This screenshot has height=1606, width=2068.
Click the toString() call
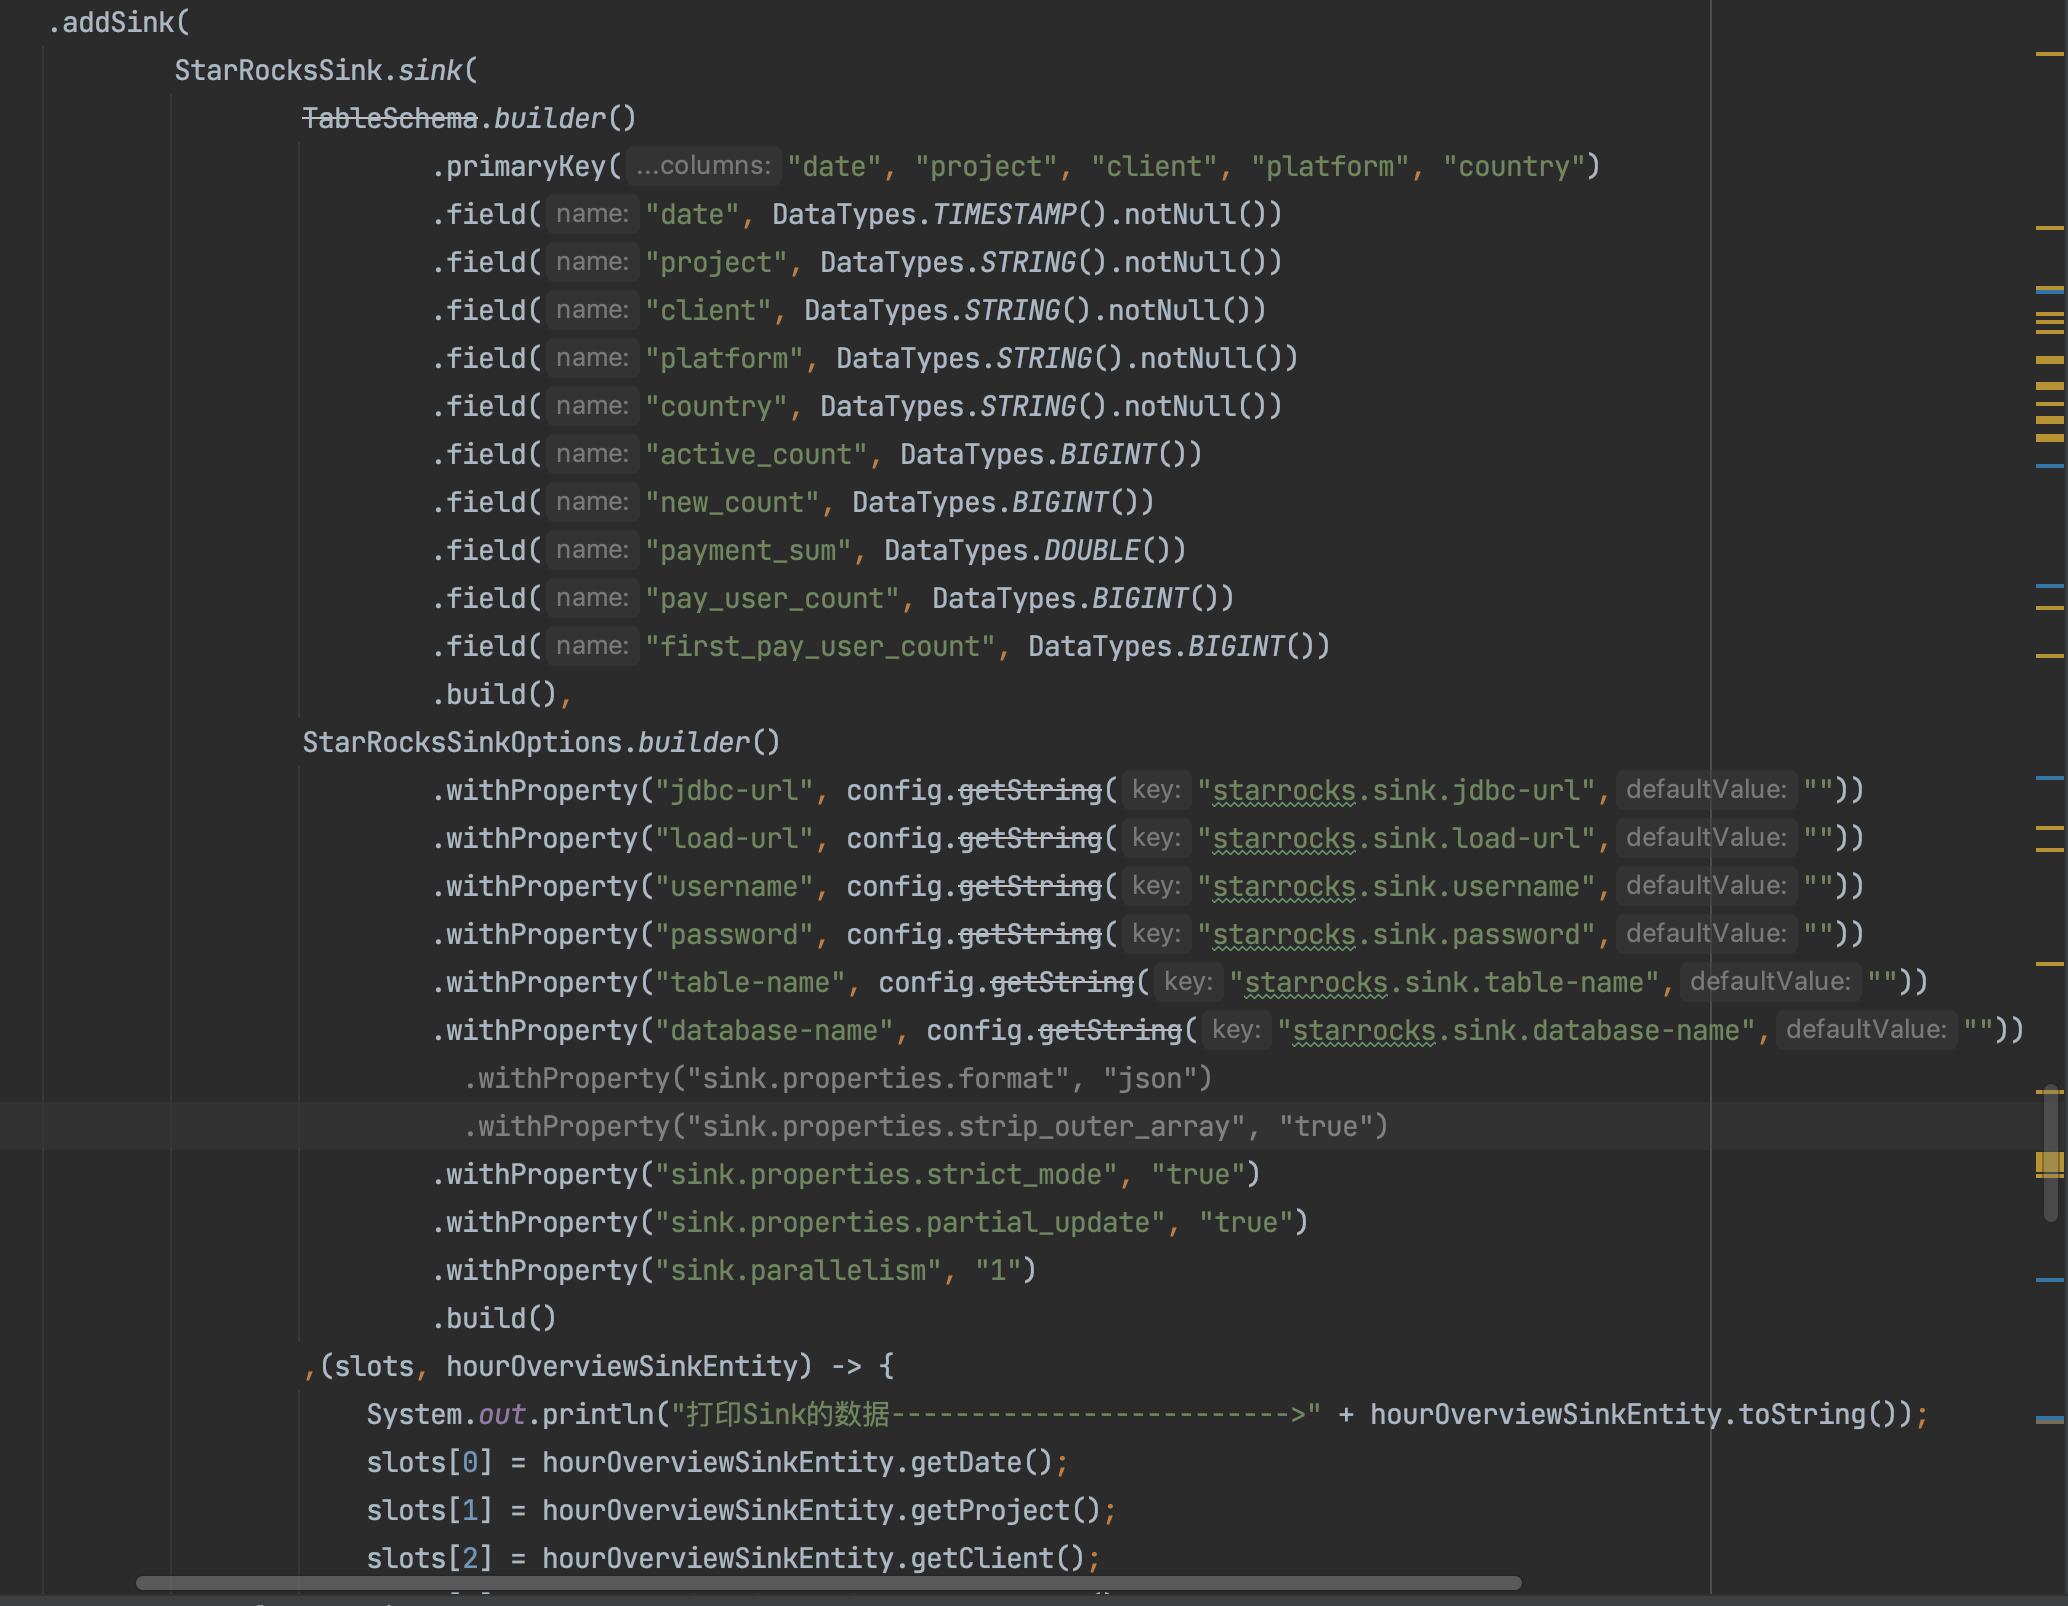[1818, 1414]
